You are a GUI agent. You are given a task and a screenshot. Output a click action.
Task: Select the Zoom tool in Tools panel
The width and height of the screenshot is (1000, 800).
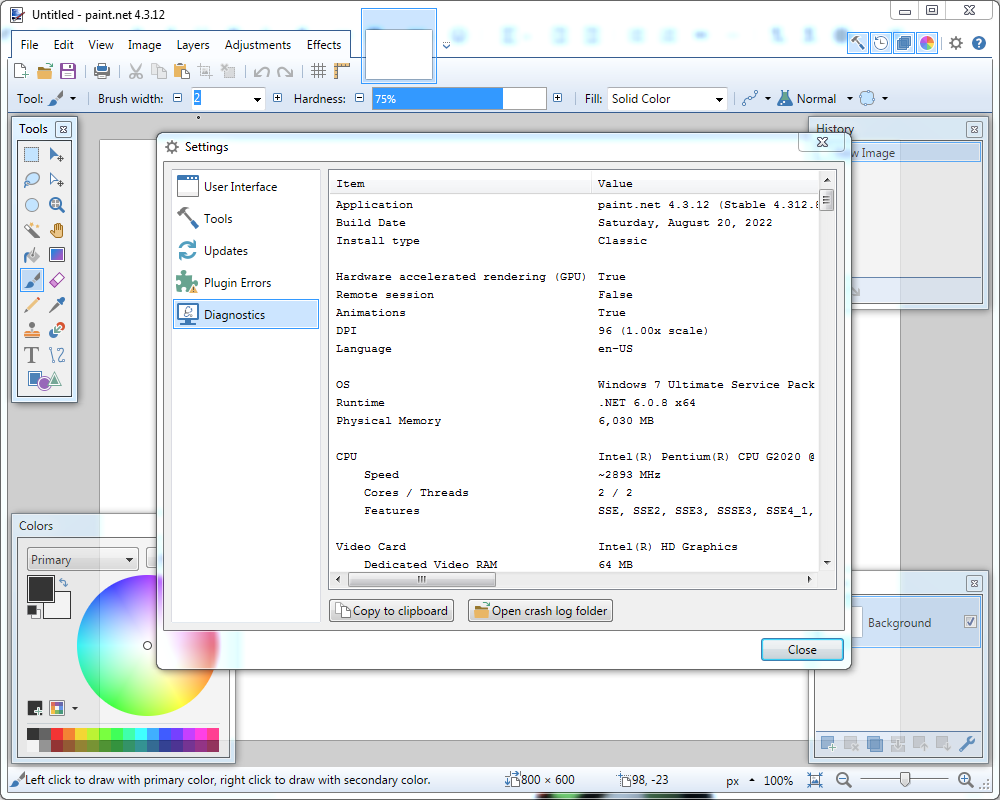(57, 205)
